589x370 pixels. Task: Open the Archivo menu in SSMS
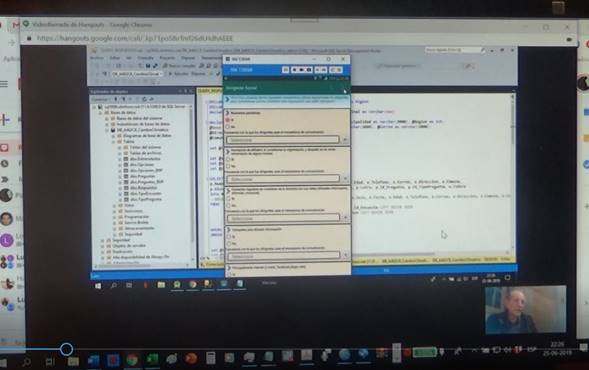(97, 58)
